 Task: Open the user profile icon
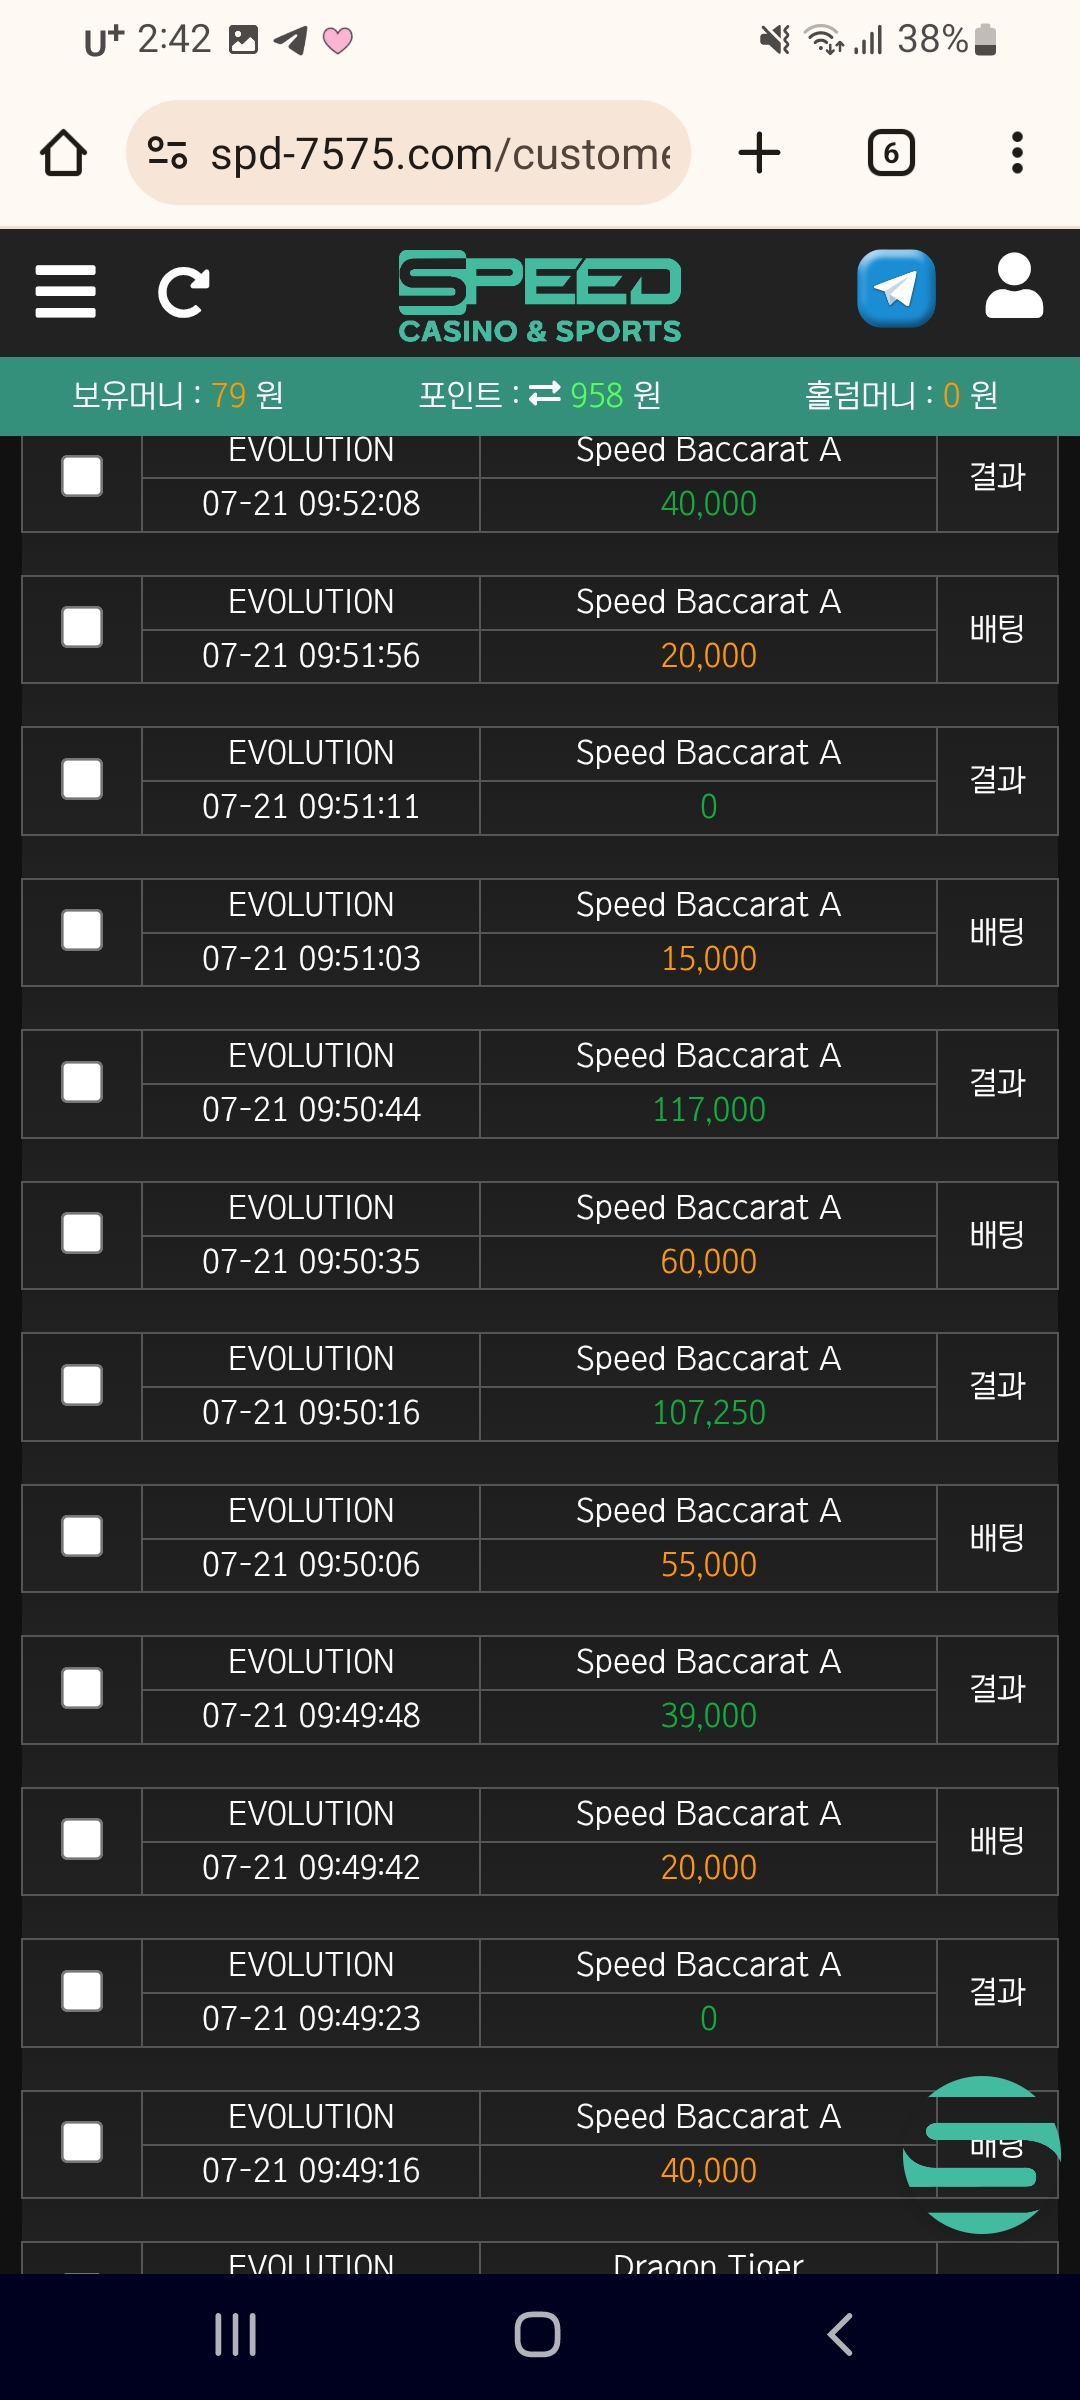click(x=1014, y=287)
